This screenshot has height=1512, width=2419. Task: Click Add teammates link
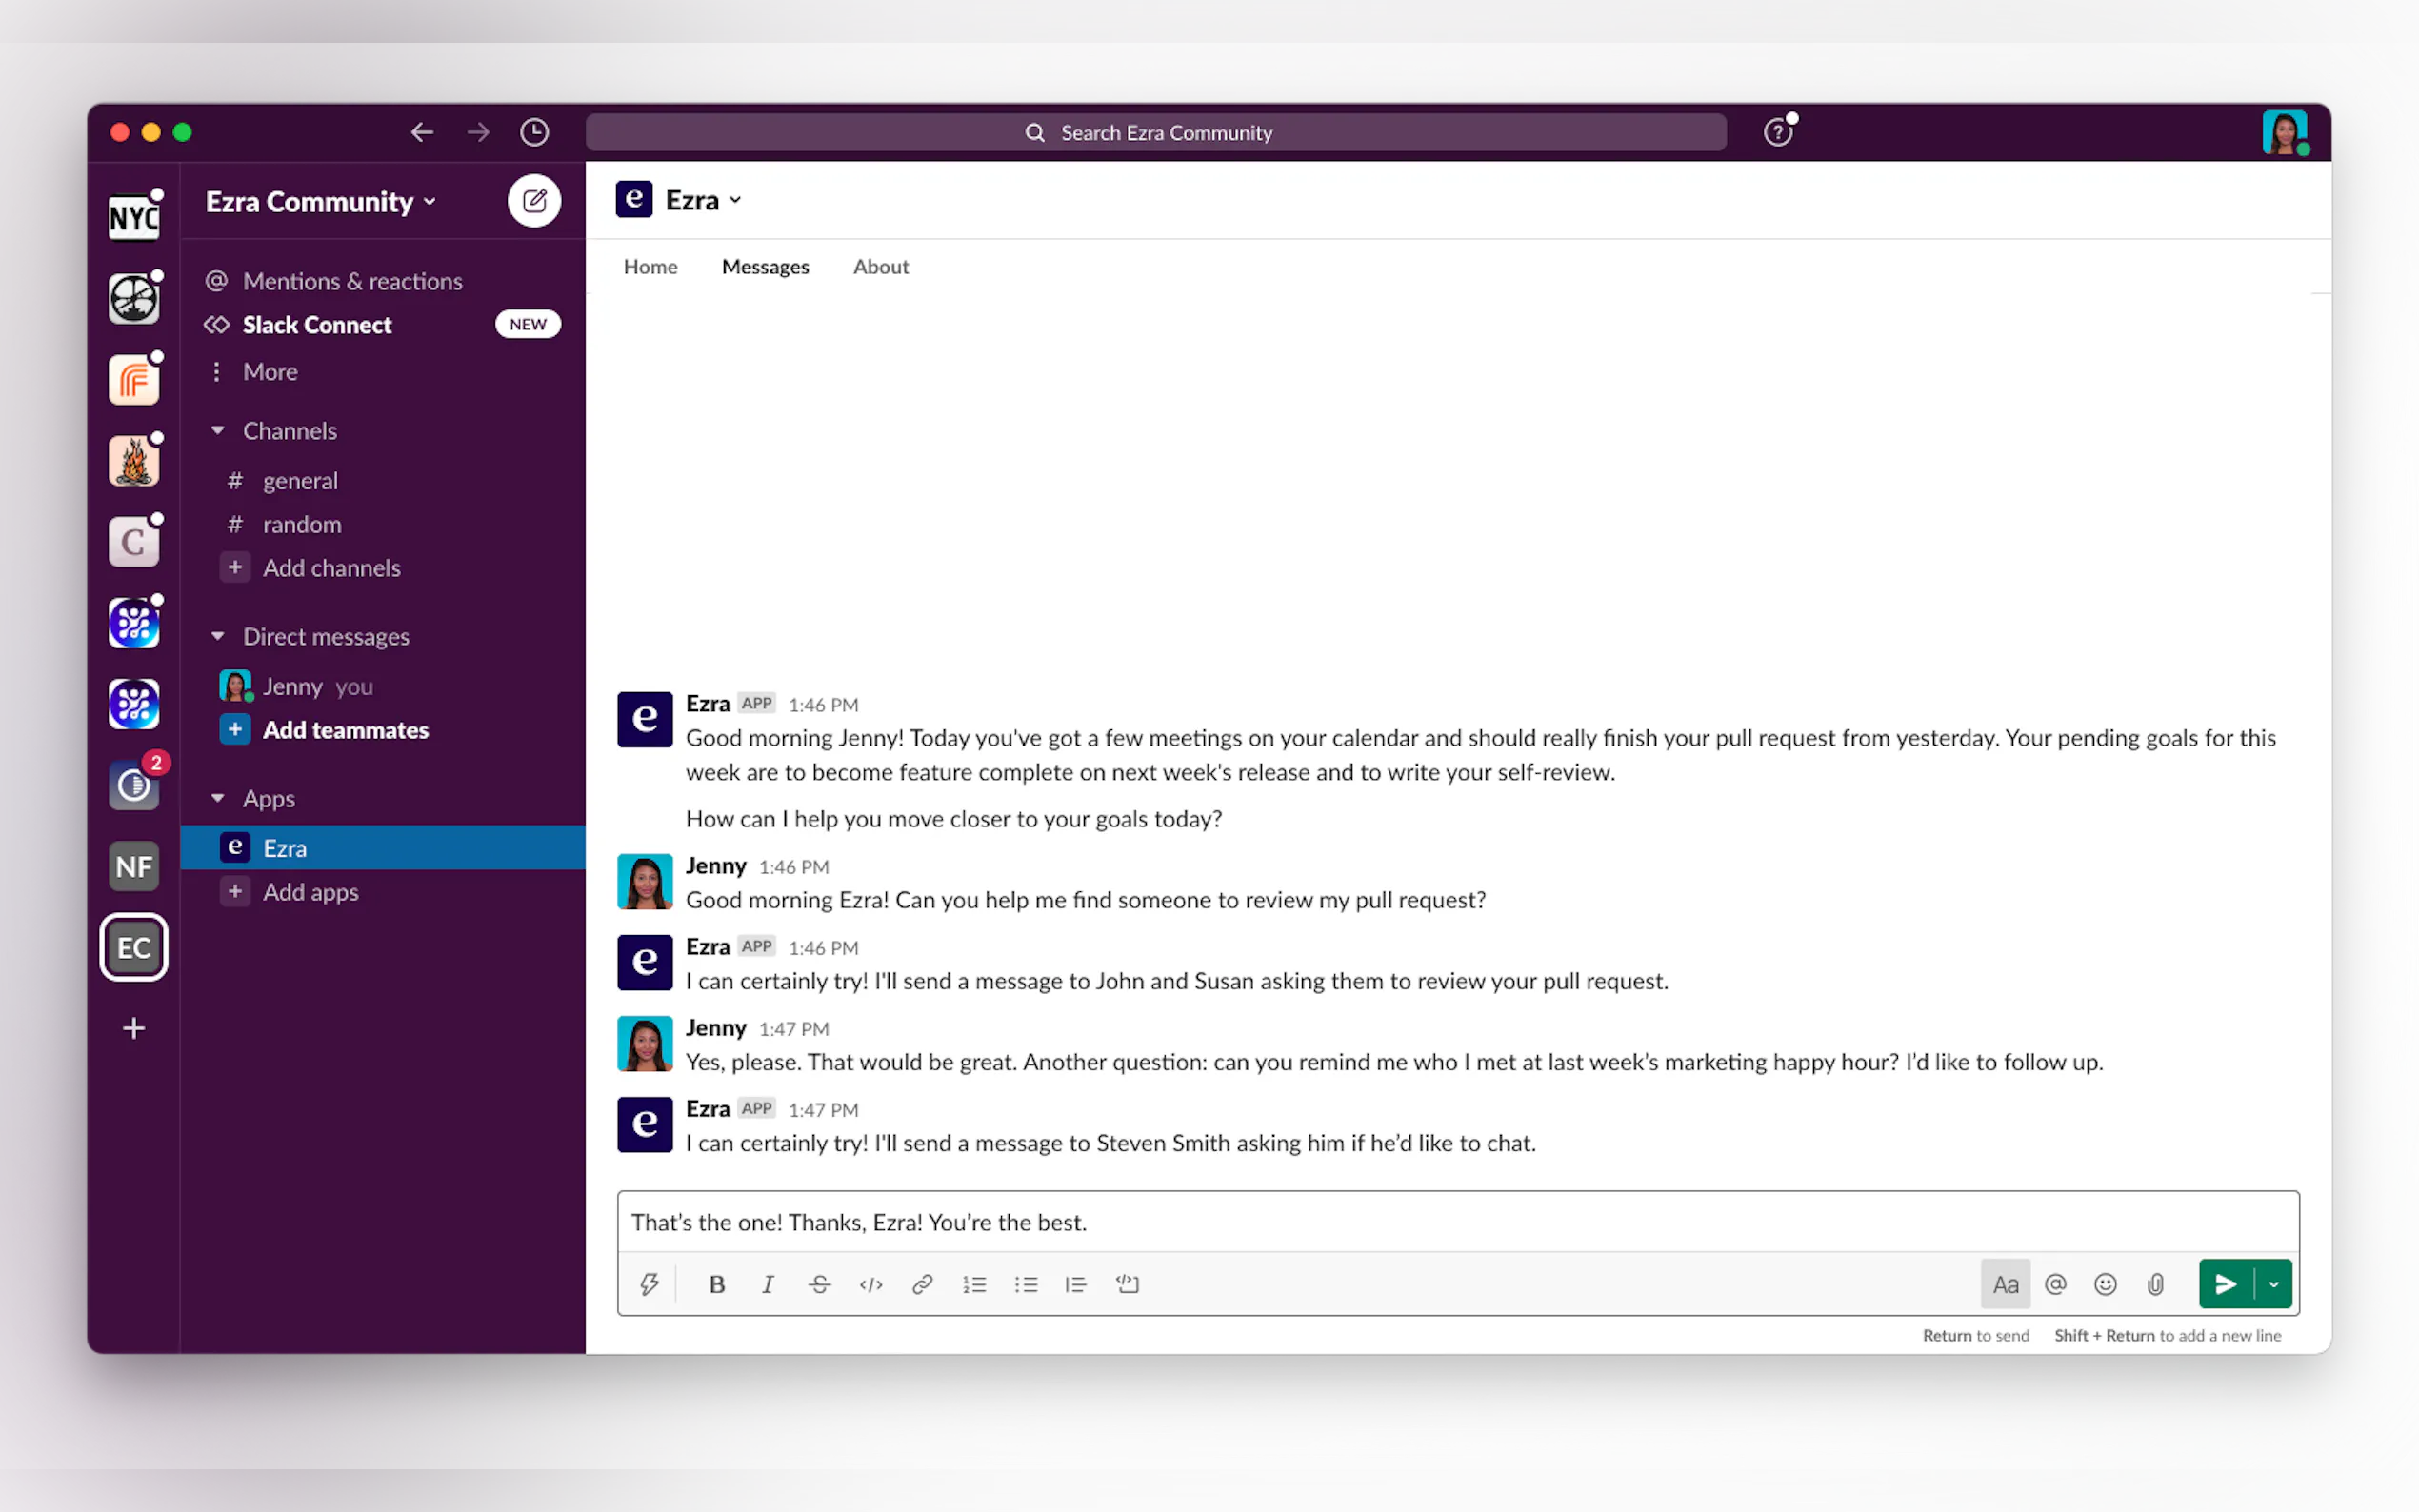tap(345, 730)
